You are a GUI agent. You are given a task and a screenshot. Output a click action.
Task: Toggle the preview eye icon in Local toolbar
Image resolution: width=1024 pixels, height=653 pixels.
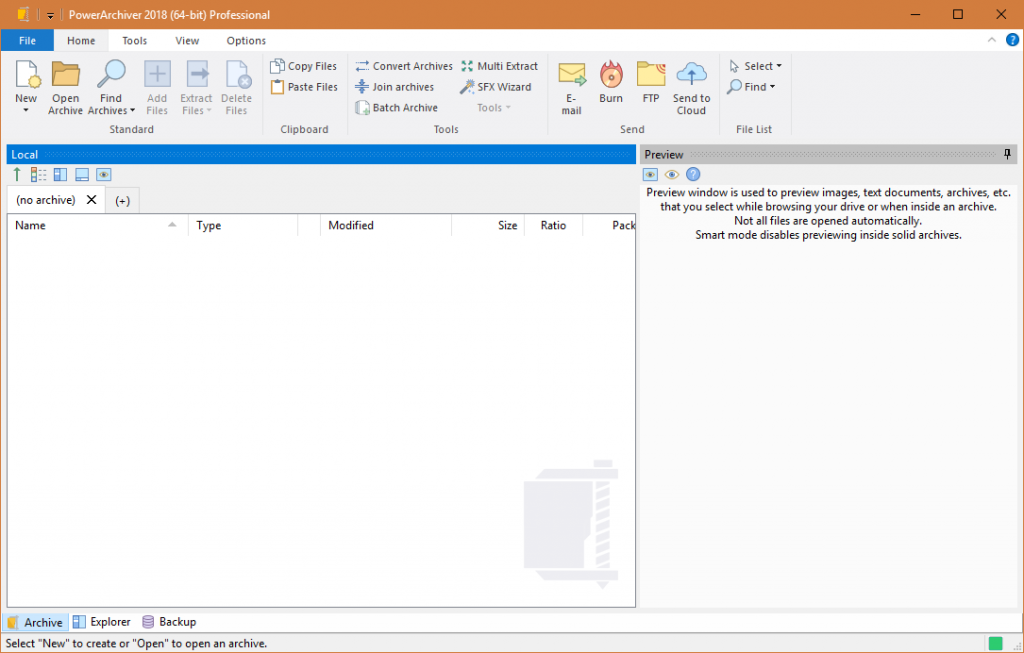pyautogui.click(x=104, y=175)
